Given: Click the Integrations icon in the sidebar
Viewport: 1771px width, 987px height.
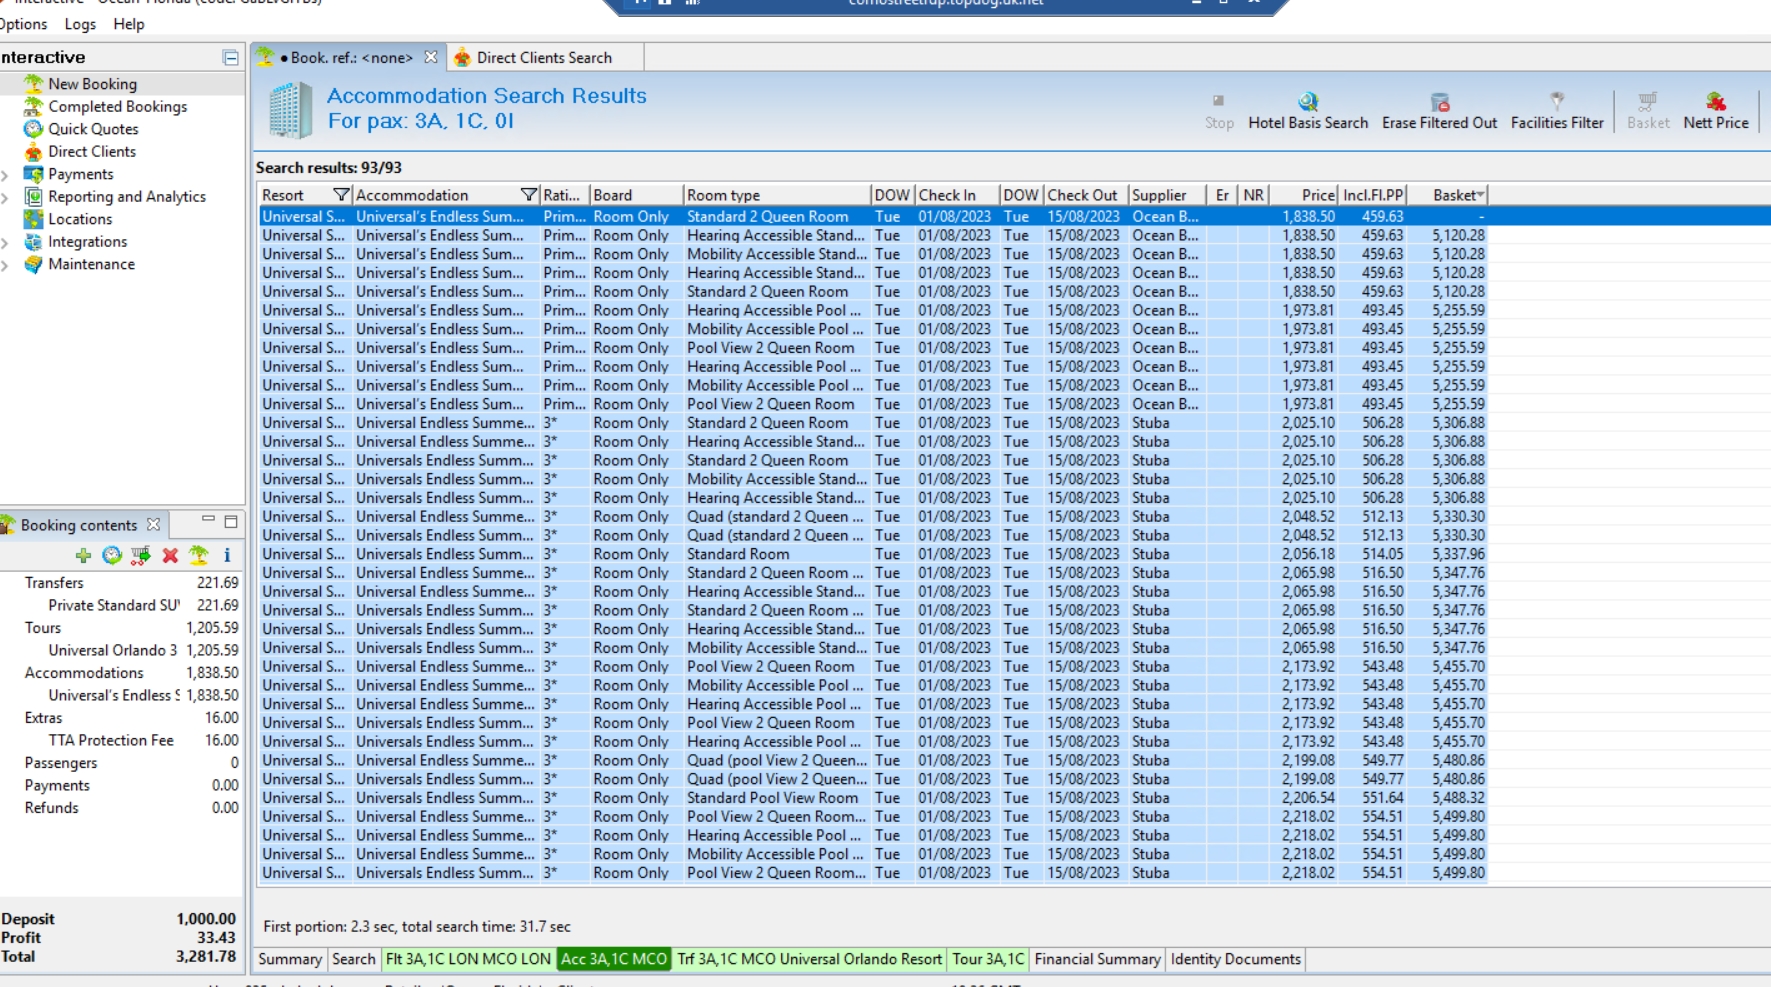Looking at the screenshot, I should click(x=33, y=242).
